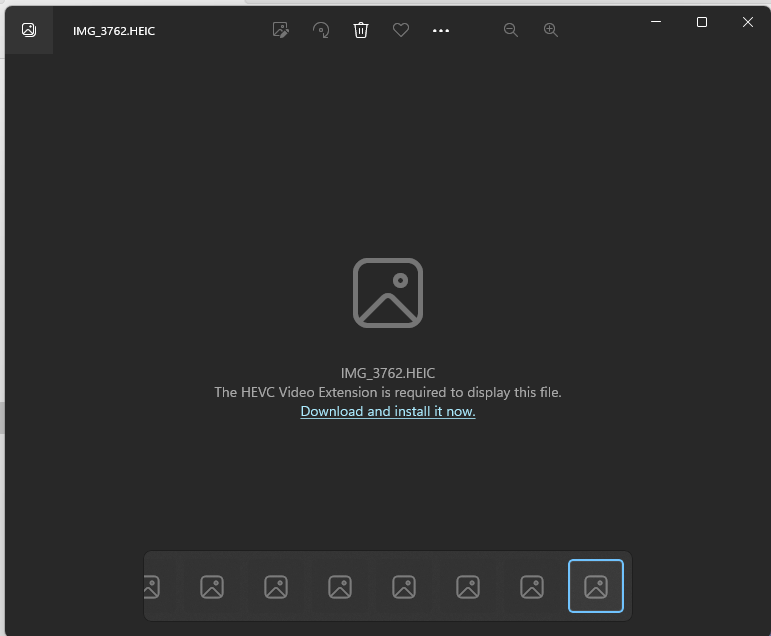
Task: Click the large placeholder image icon in the center
Action: (x=388, y=293)
